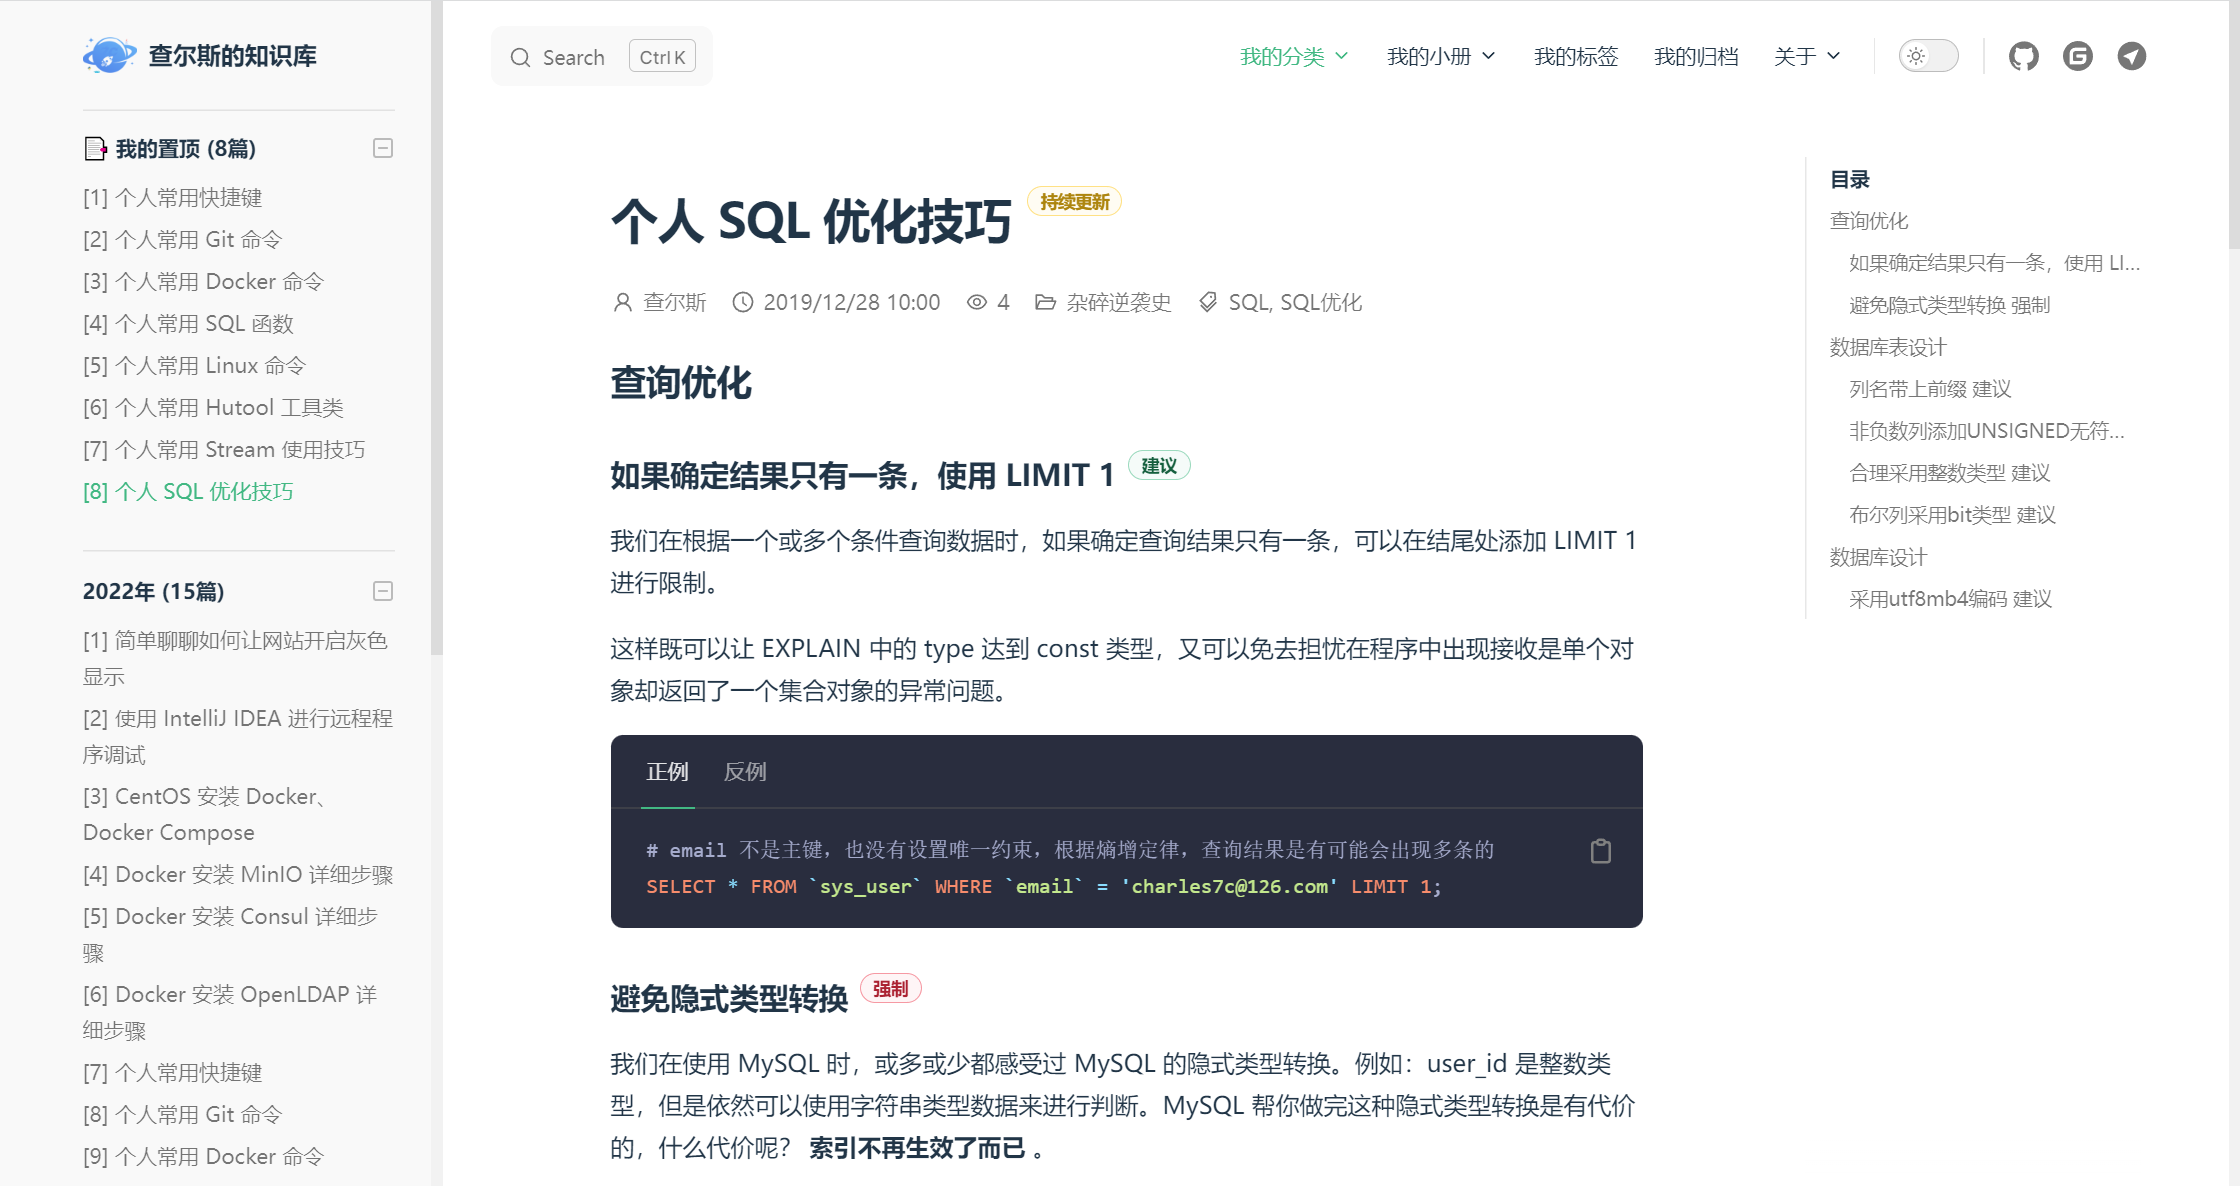The image size is (2240, 1186).
Task: Copy code with the clipboard icon
Action: pos(1600,851)
